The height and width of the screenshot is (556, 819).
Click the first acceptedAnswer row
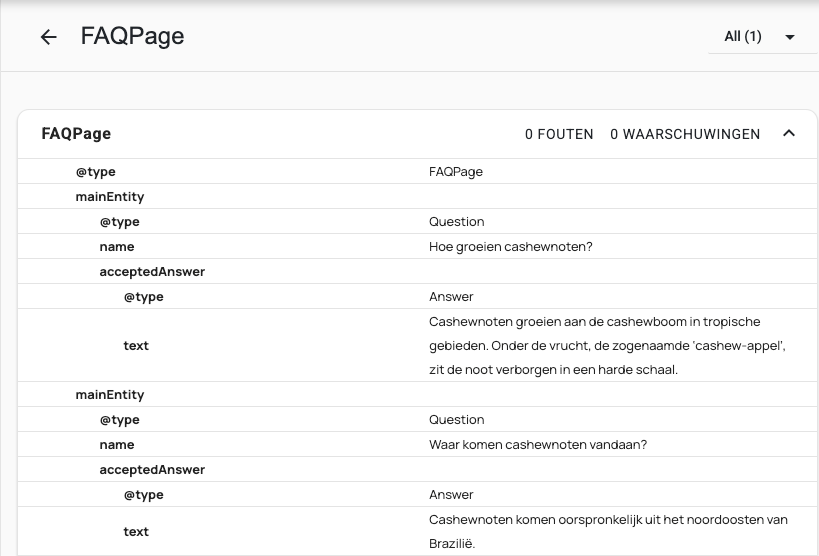click(152, 271)
